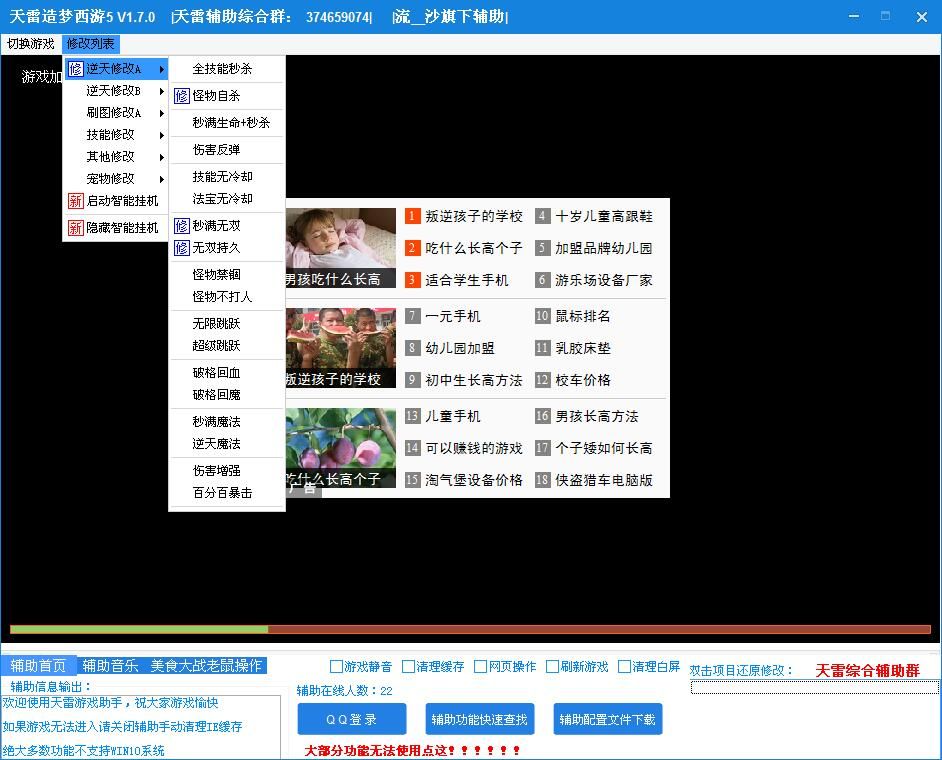Click the 修 icon next to 无双持久
Screen dimensions: 942x760
(182, 247)
